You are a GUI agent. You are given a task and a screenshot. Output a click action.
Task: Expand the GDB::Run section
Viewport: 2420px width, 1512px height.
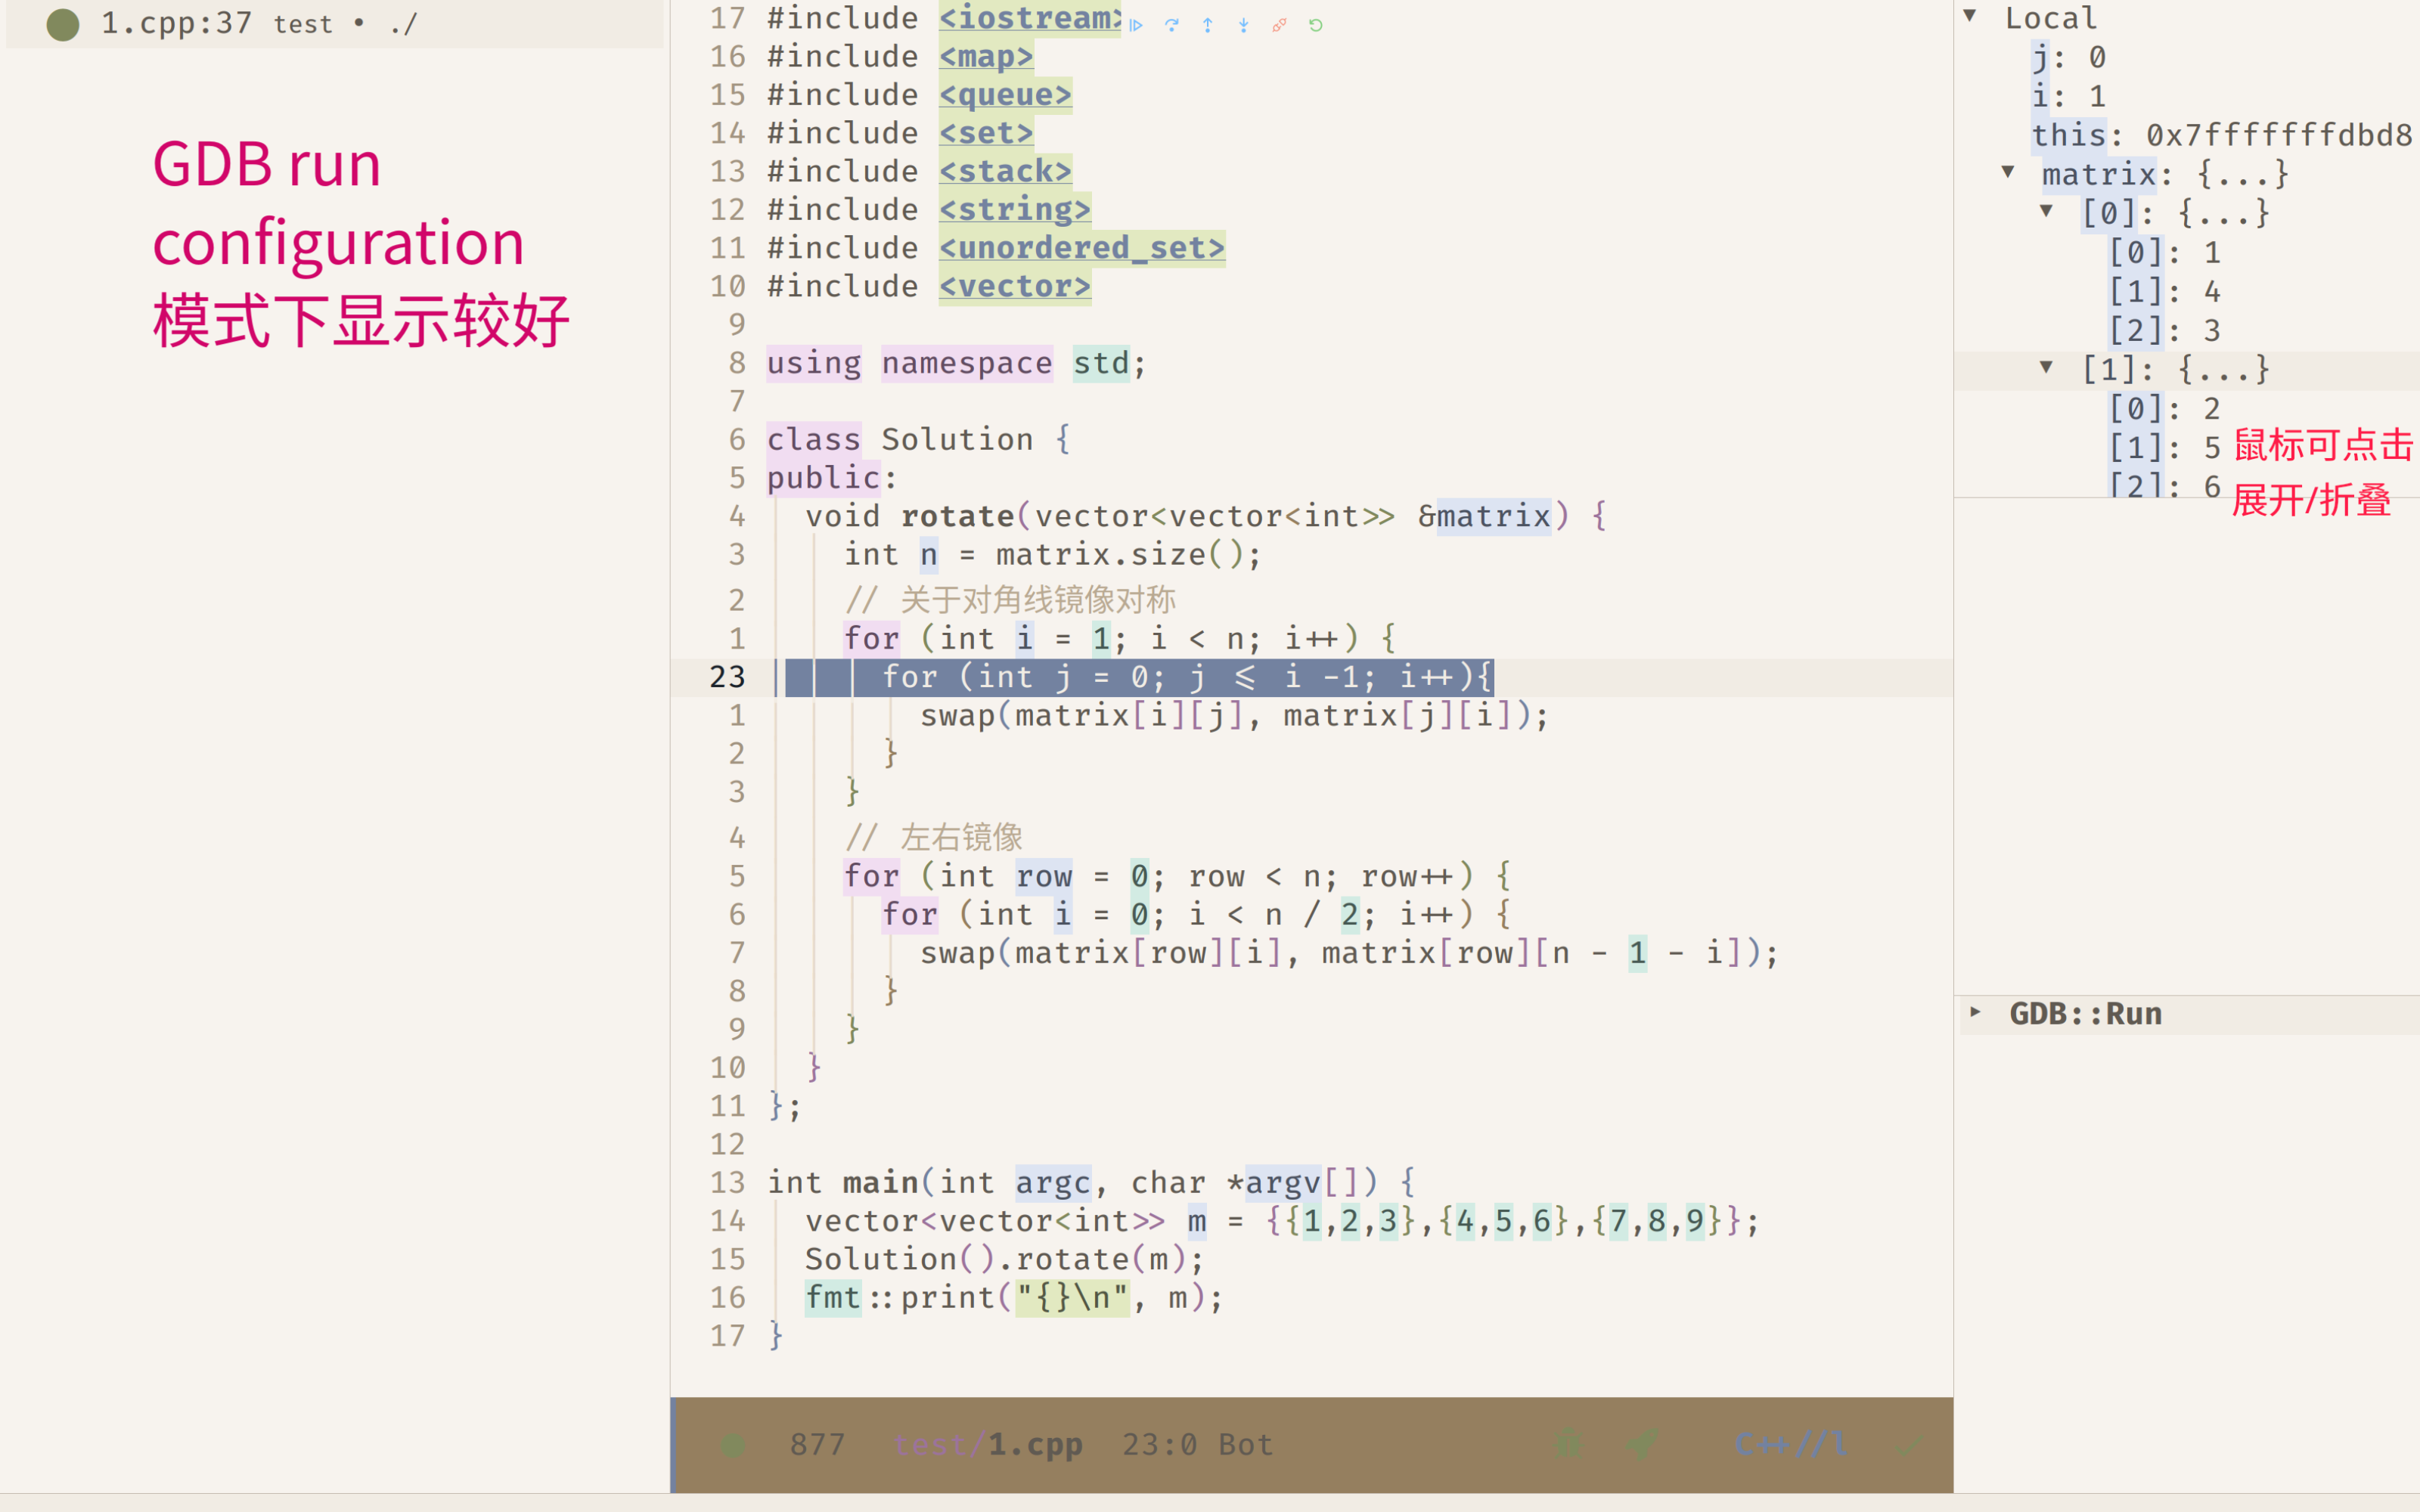coord(1976,1013)
